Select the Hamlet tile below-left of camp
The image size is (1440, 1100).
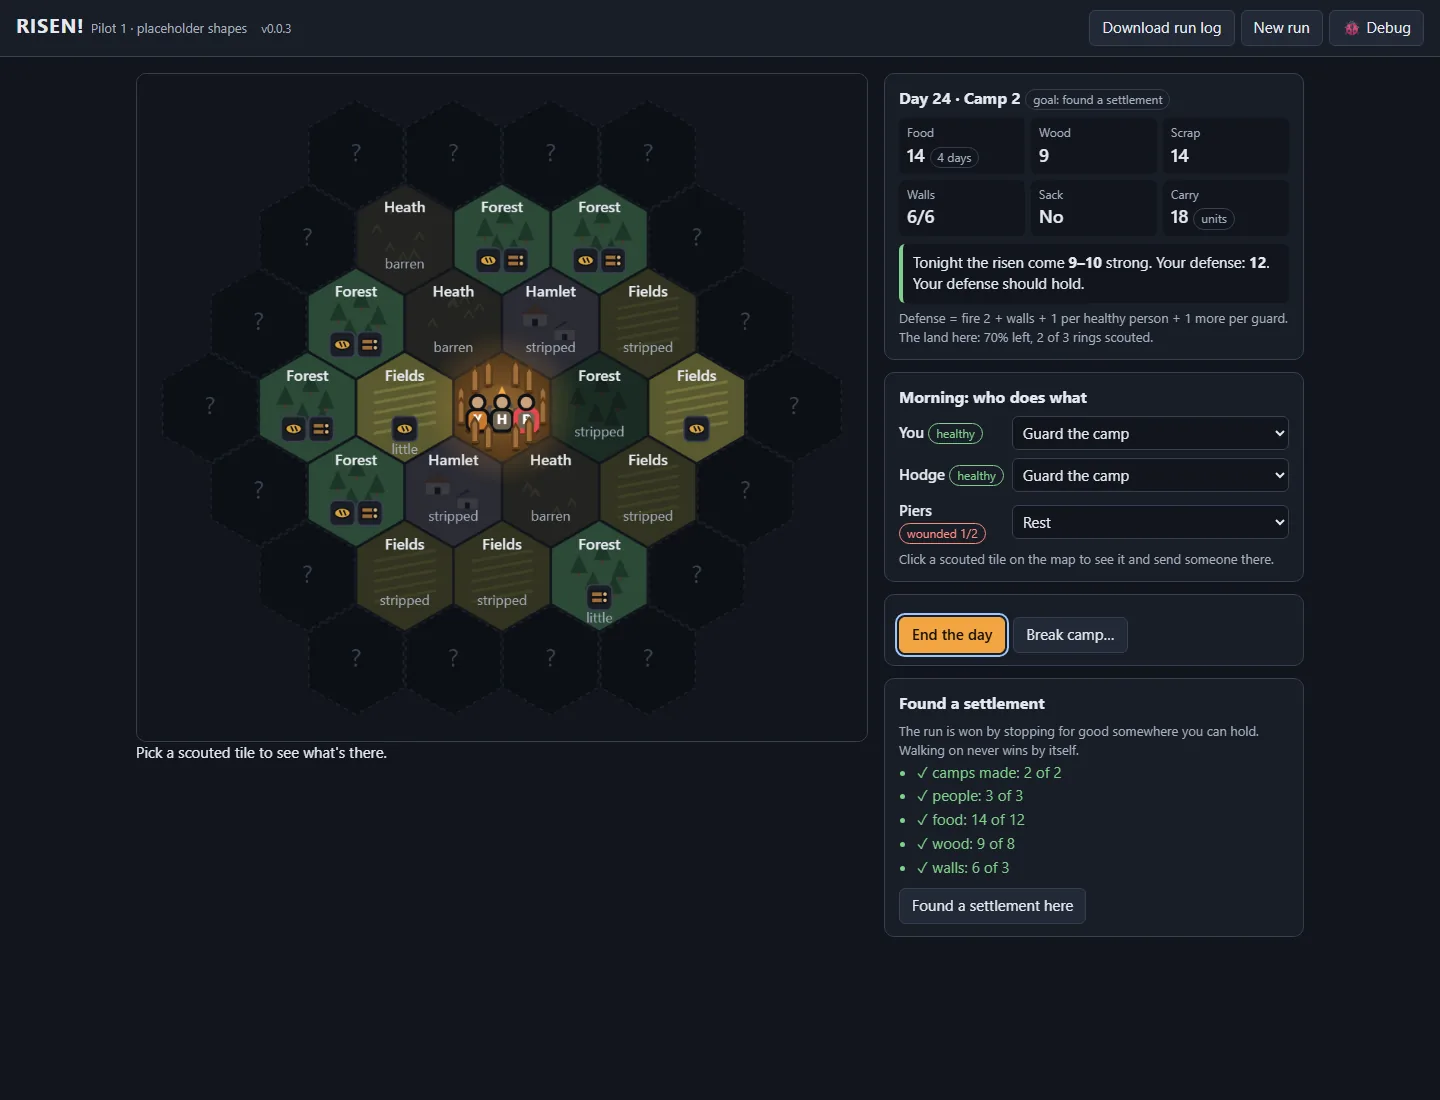click(x=453, y=489)
